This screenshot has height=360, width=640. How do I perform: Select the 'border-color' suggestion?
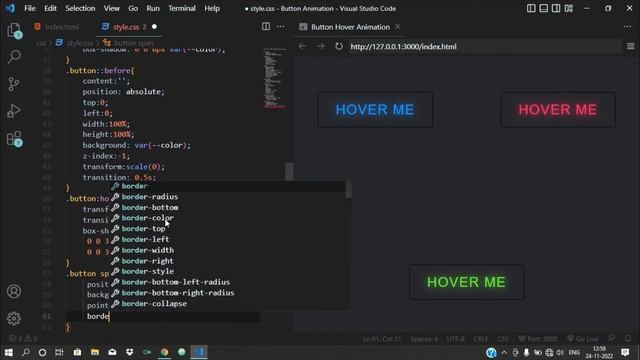tap(228, 218)
